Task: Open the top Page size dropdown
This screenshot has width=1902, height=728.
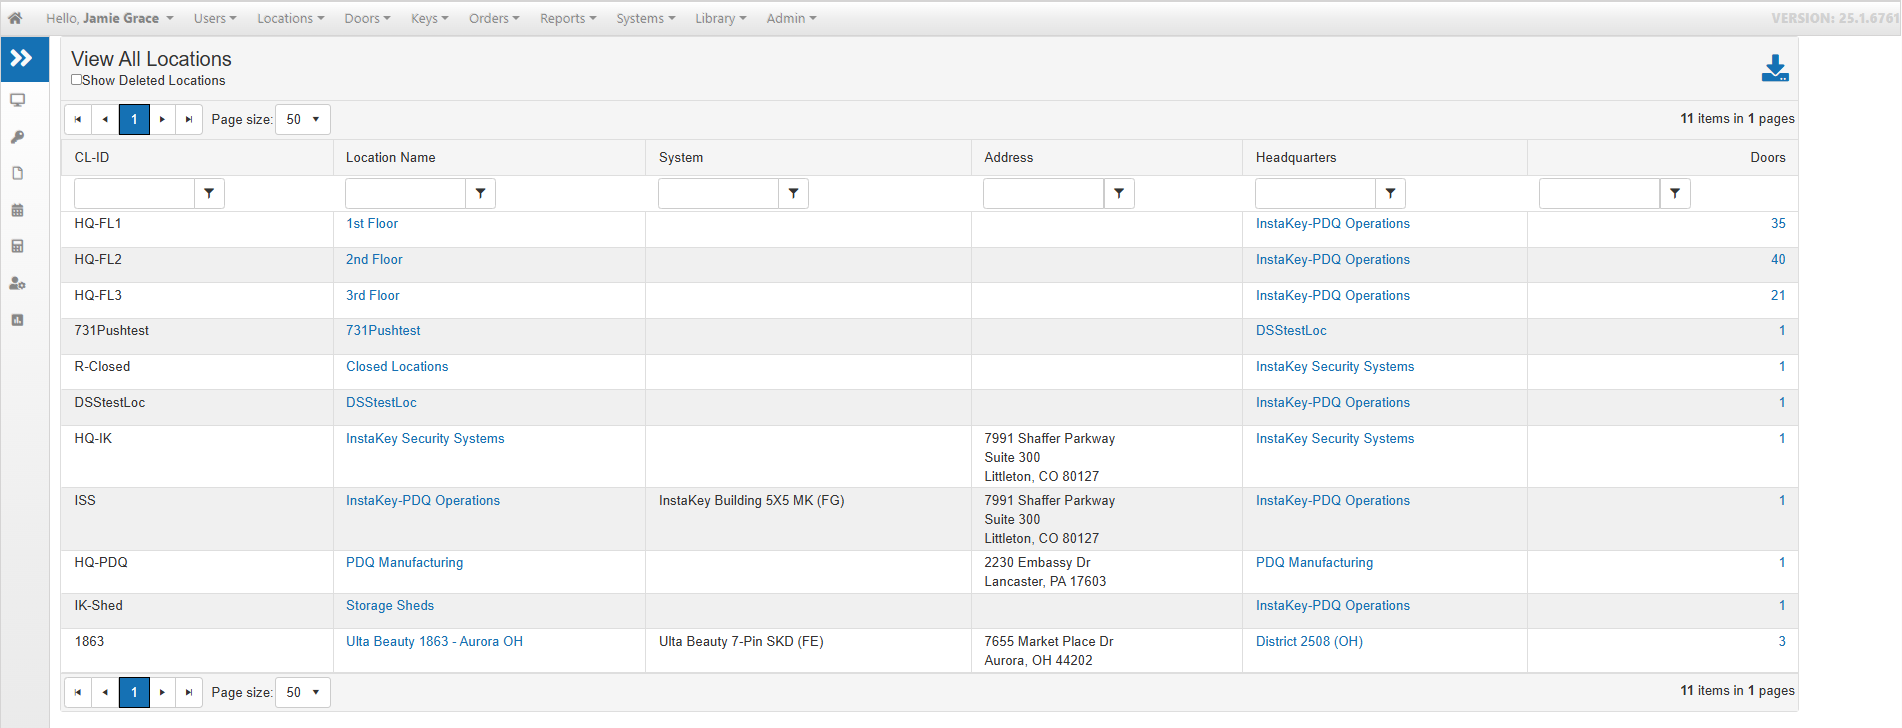Action: 303,119
